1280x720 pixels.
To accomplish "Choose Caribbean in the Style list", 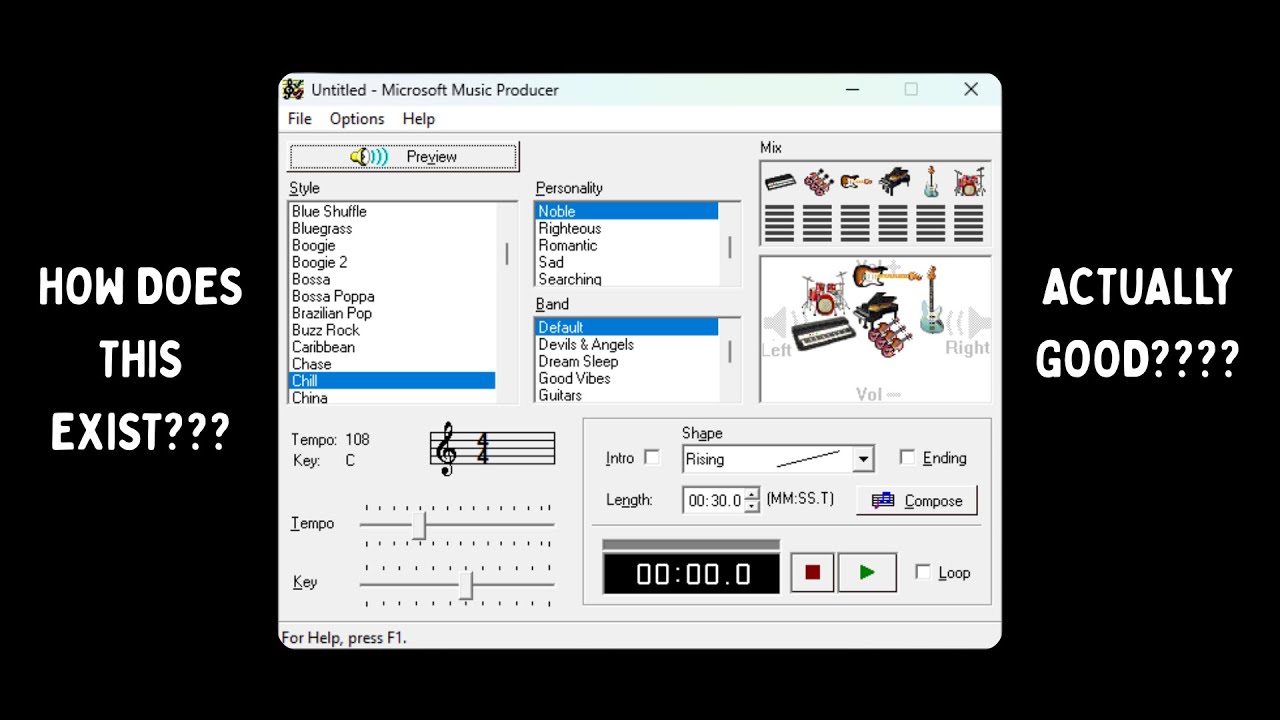I will (x=392, y=347).
